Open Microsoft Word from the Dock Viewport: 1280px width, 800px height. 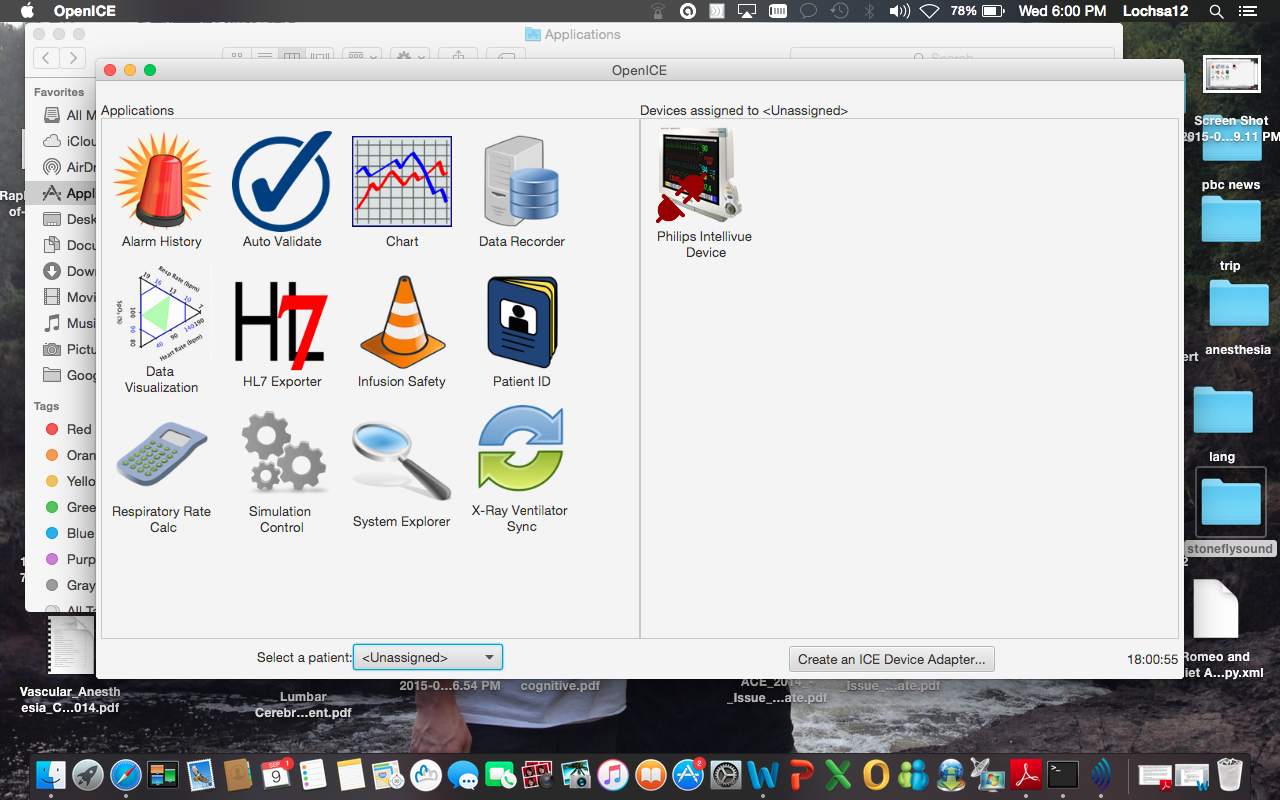click(x=763, y=775)
